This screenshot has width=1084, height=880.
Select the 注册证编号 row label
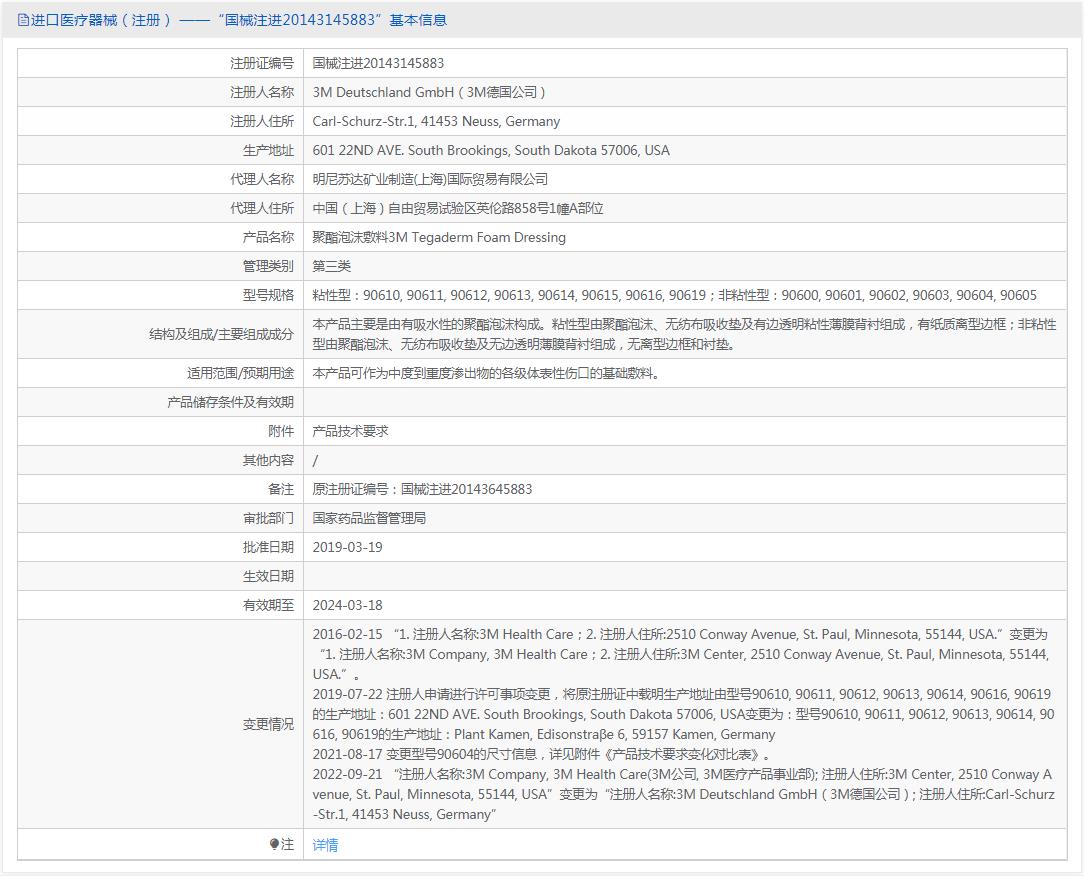coord(262,64)
